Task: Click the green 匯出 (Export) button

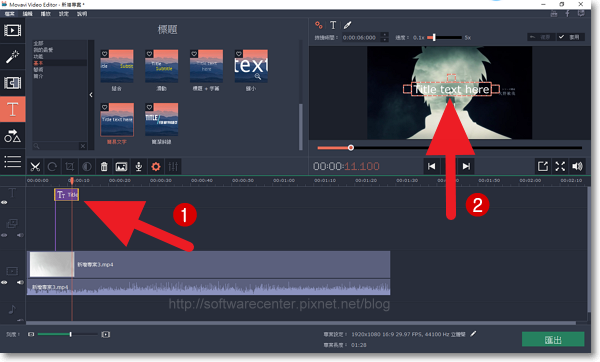Action: (553, 340)
